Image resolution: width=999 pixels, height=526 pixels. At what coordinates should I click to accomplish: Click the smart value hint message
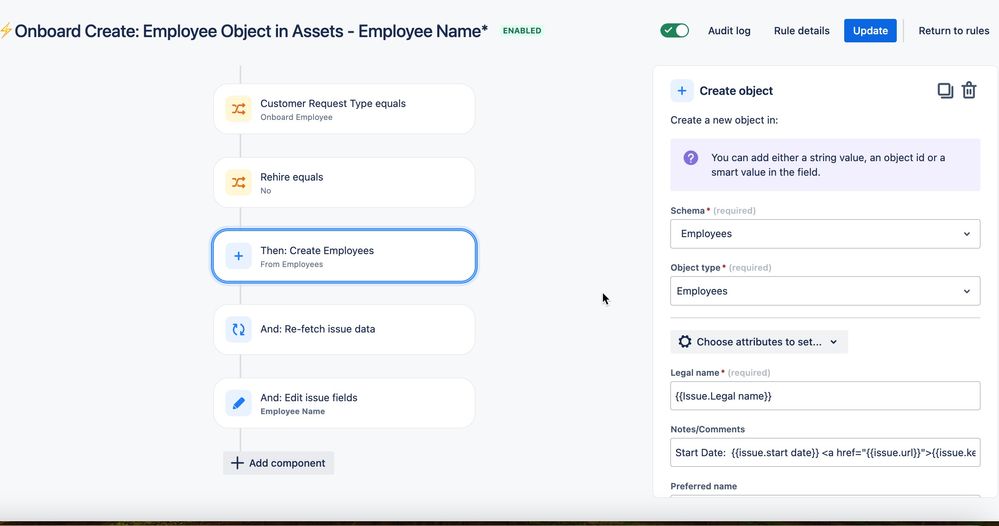pyautogui.click(x=828, y=165)
